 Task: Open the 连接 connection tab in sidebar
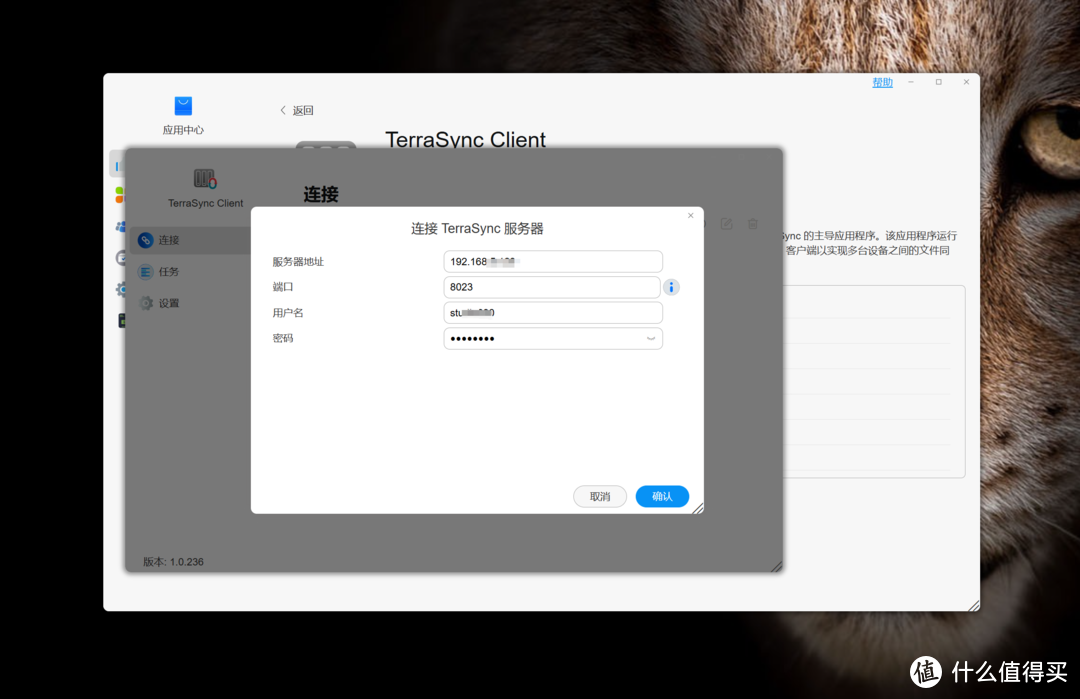[168, 240]
